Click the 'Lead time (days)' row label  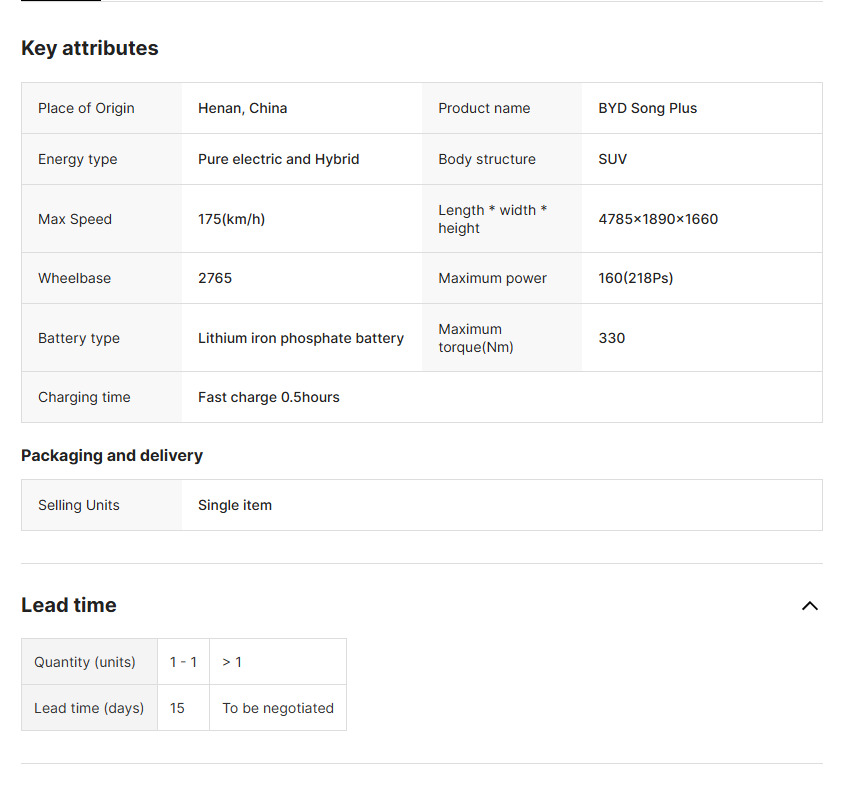point(89,708)
